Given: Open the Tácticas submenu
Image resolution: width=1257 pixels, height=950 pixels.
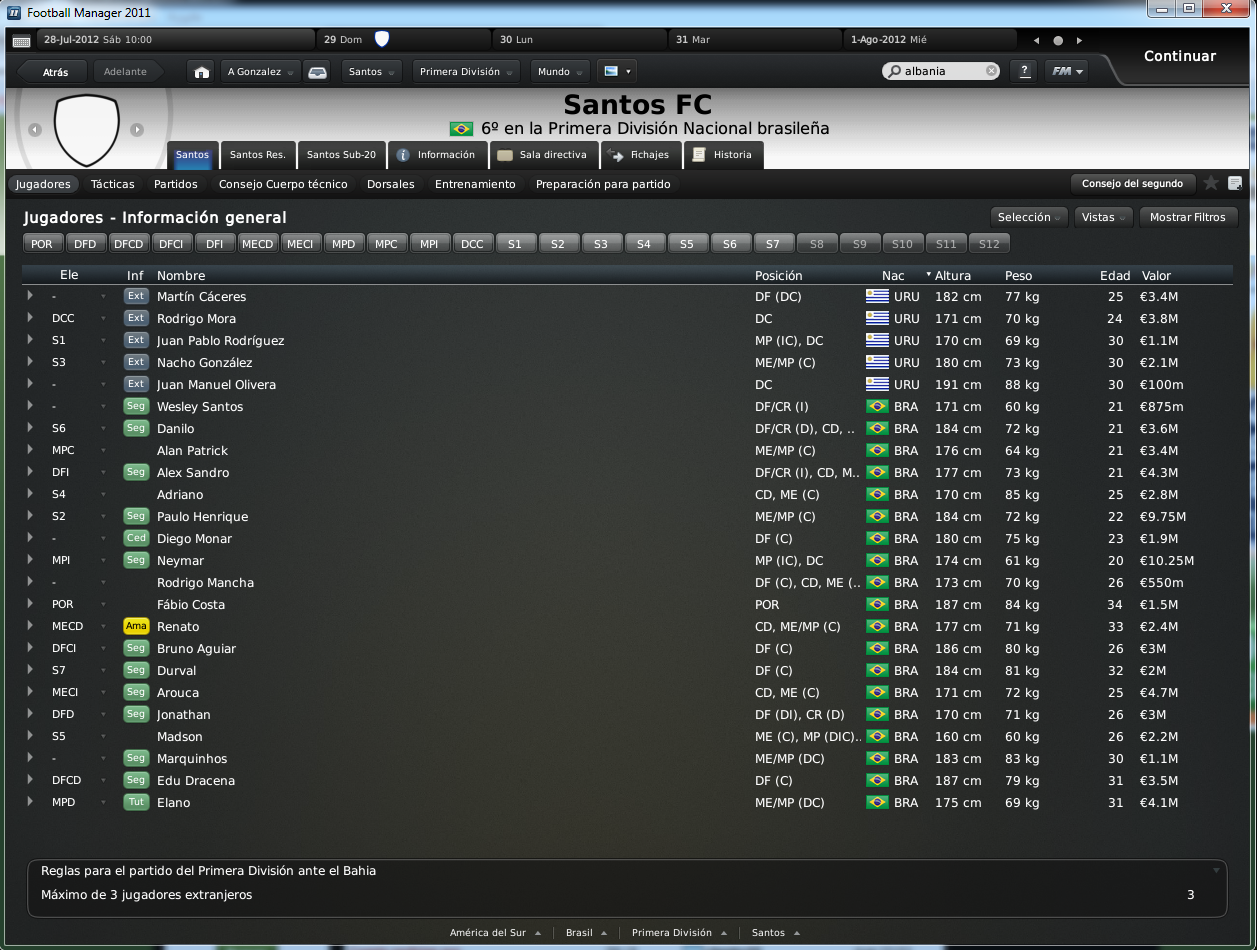Looking at the screenshot, I should point(112,184).
